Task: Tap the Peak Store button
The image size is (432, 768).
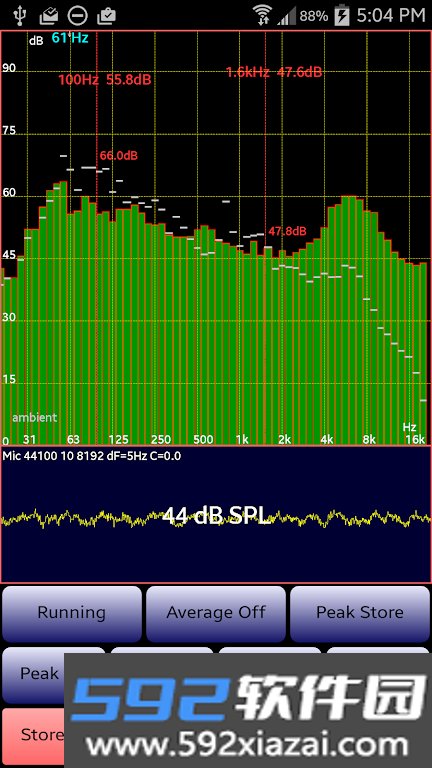Action: pos(360,614)
